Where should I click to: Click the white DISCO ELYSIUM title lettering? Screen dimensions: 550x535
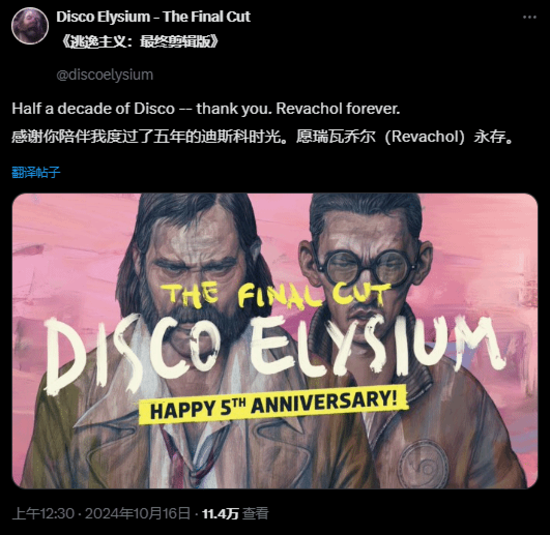point(275,352)
